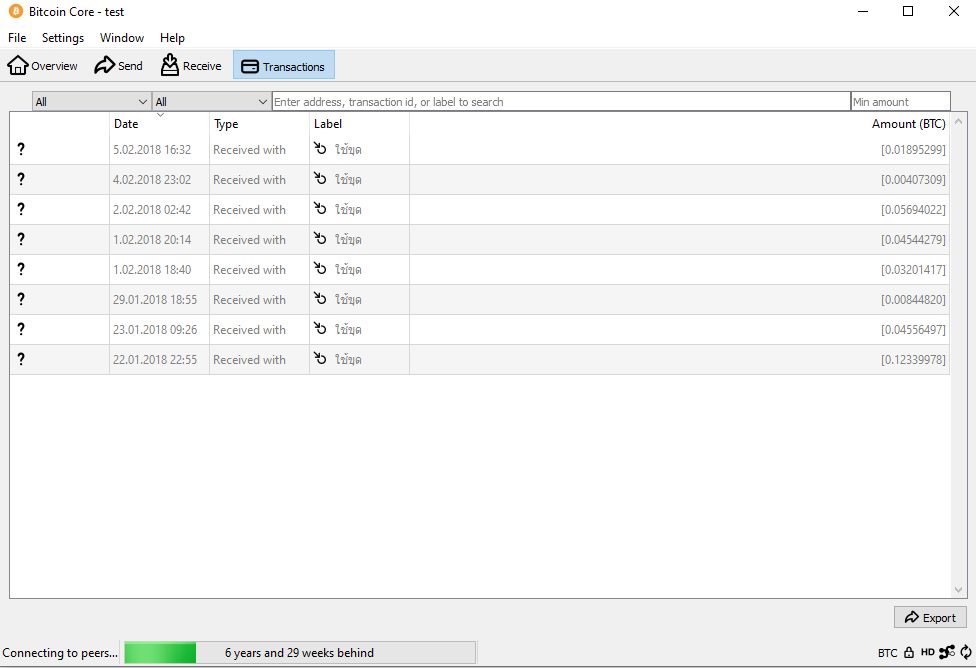
Task: Select amount [0.04556497]
Action: point(913,329)
